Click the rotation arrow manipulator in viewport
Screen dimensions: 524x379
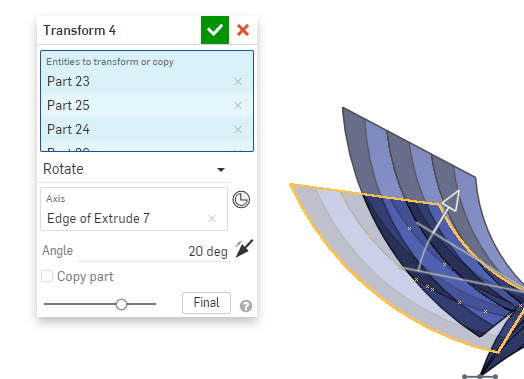pos(452,200)
